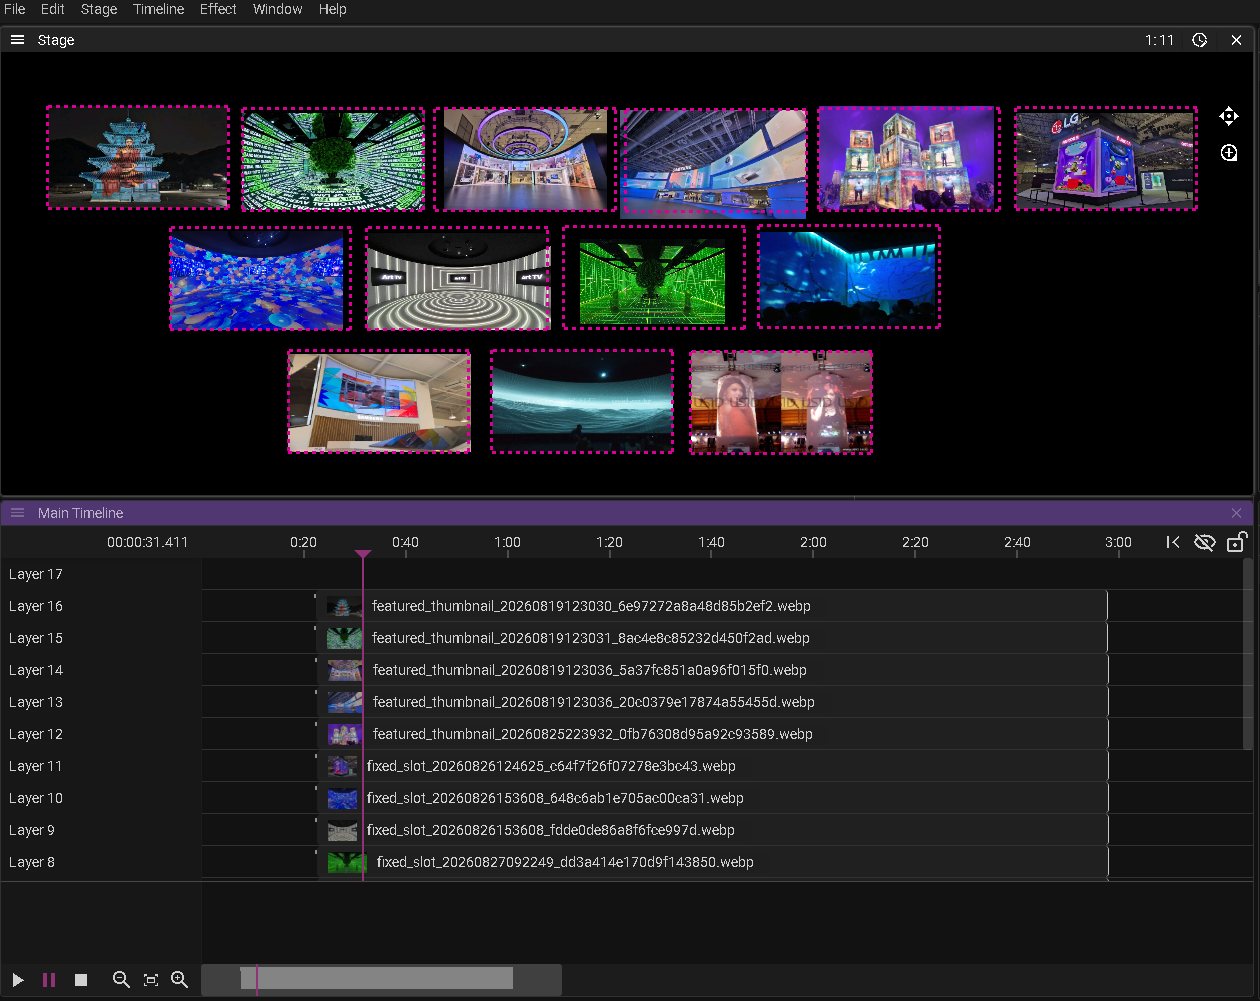Pause the timeline playback
Viewport: 1260px width, 1001px height.
49,980
